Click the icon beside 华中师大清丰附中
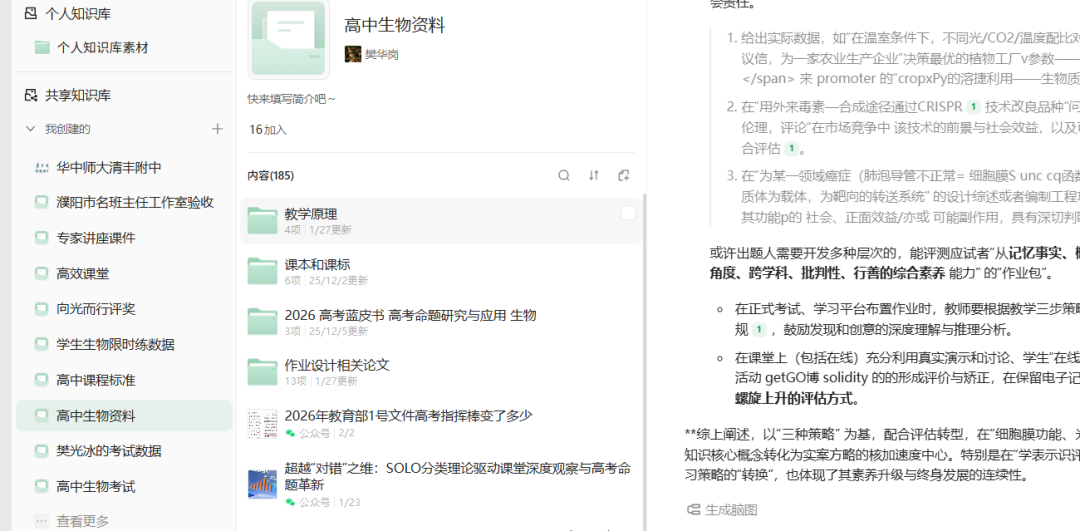The height and width of the screenshot is (531, 1080). [x=41, y=167]
